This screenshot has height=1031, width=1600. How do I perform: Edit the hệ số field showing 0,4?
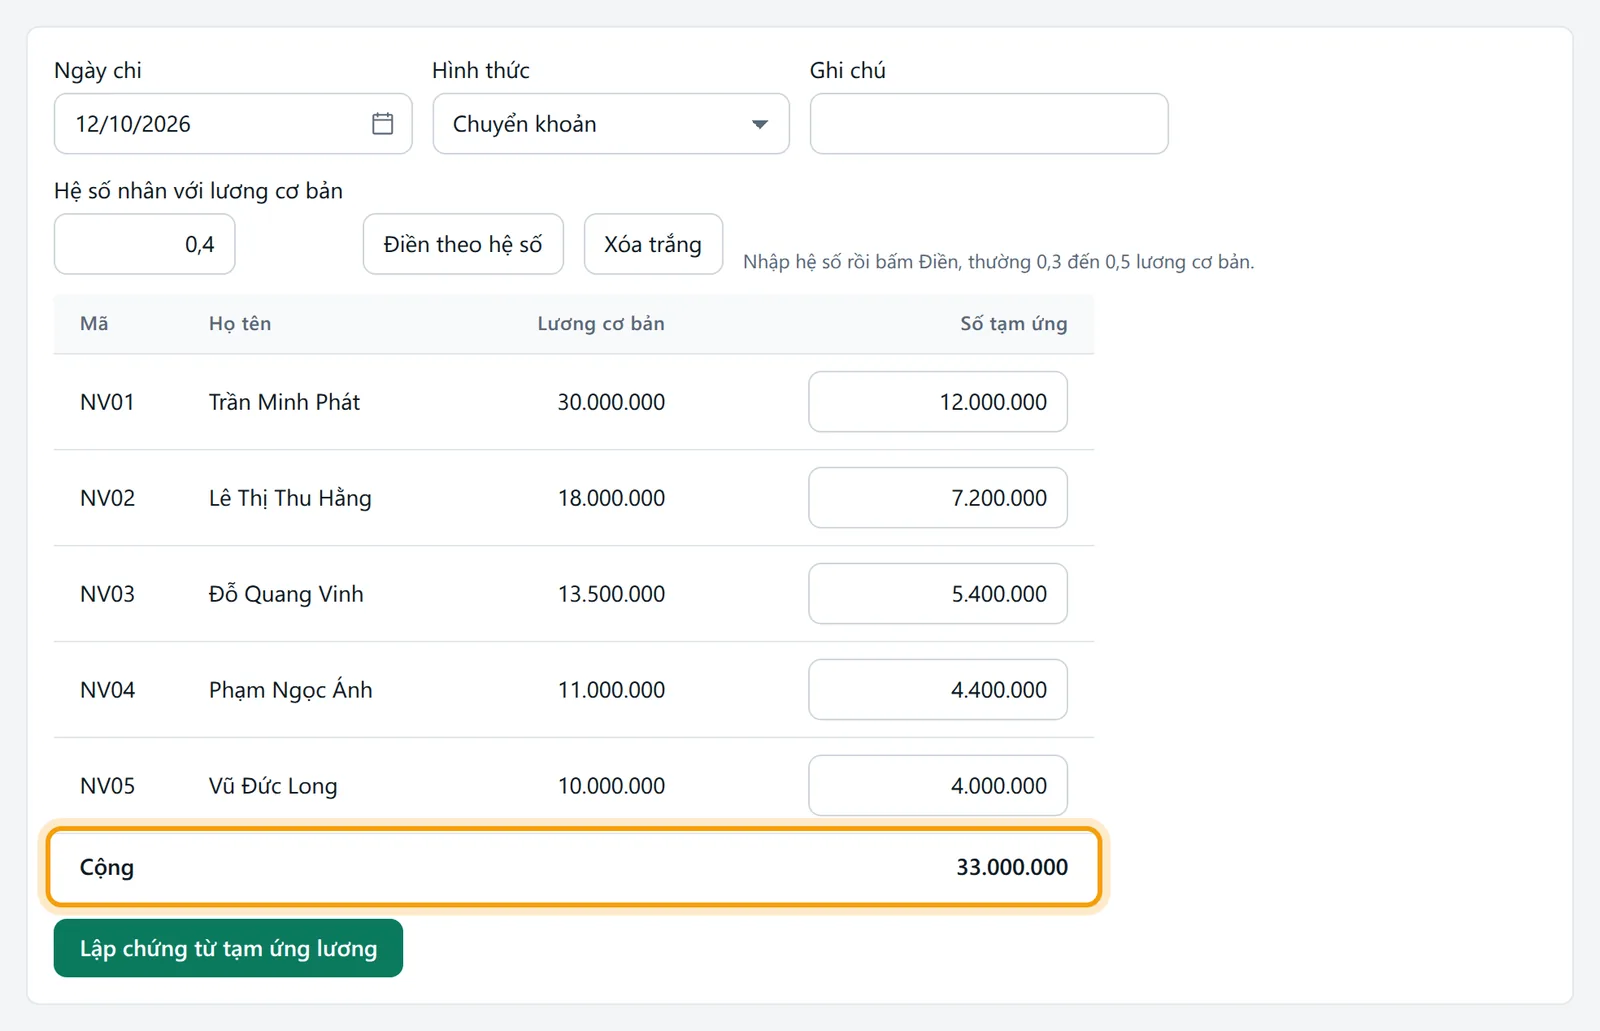tap(145, 244)
